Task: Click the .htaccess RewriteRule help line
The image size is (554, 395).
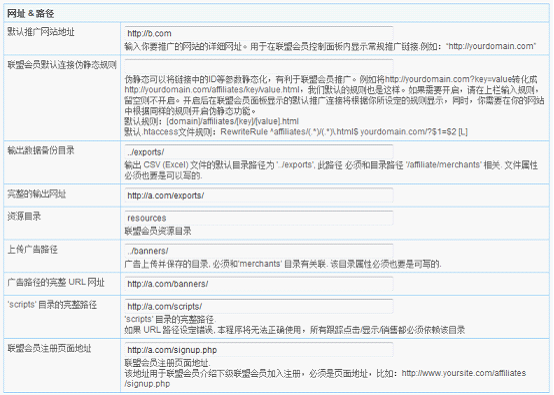Action: (x=296, y=132)
